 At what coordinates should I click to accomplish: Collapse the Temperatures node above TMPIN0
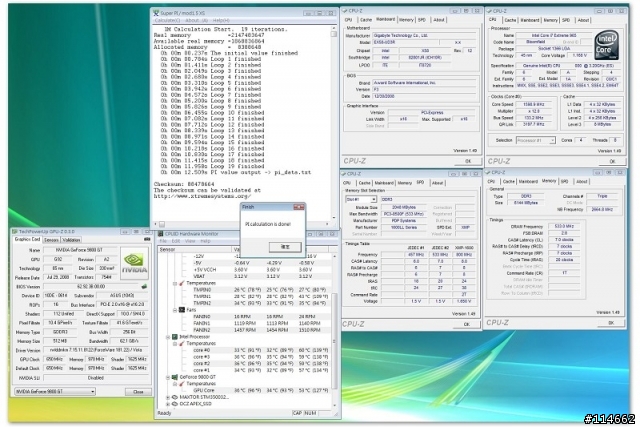pyautogui.click(x=175, y=283)
